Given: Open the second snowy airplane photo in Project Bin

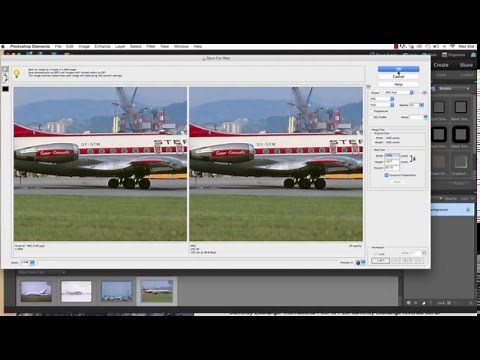Looking at the screenshot, I should 76,291.
